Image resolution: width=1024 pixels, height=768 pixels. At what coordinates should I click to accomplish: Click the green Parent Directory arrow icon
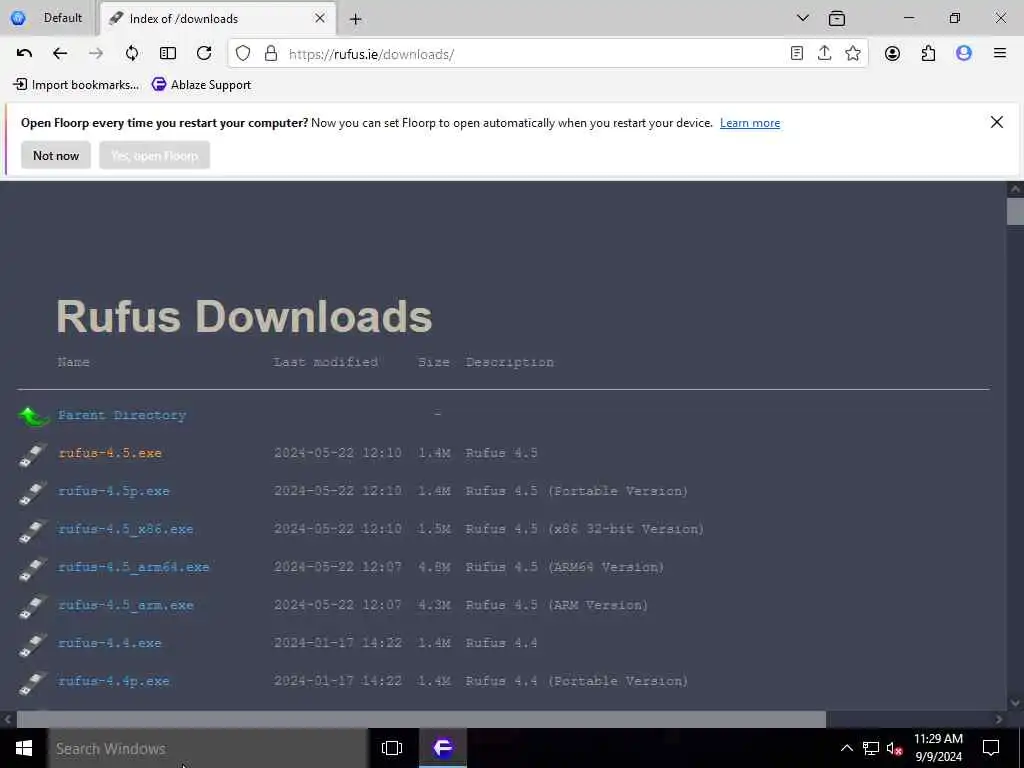click(33, 415)
